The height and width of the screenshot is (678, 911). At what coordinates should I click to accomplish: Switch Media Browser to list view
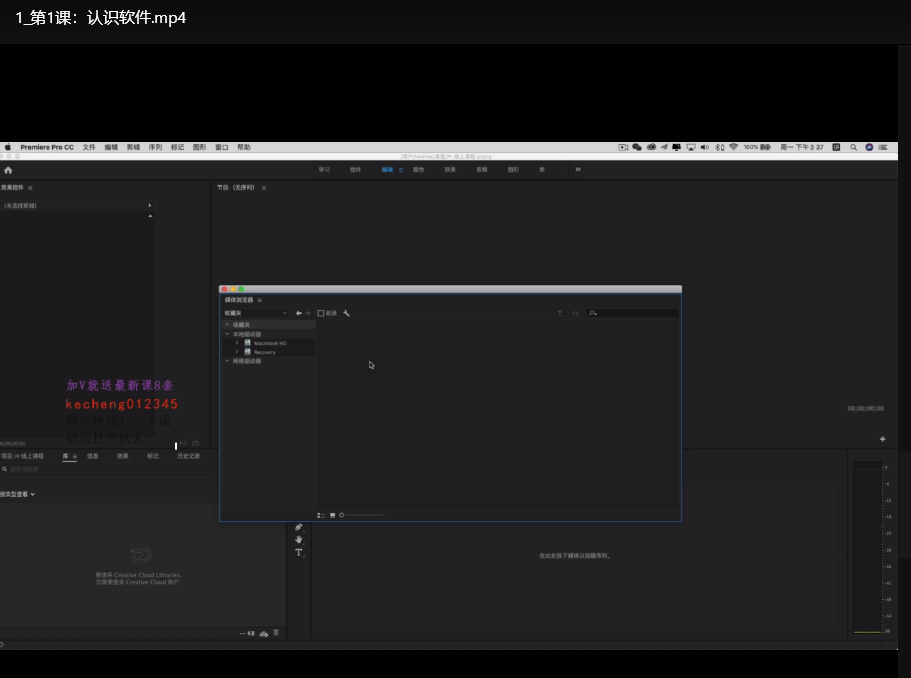tap(321, 515)
